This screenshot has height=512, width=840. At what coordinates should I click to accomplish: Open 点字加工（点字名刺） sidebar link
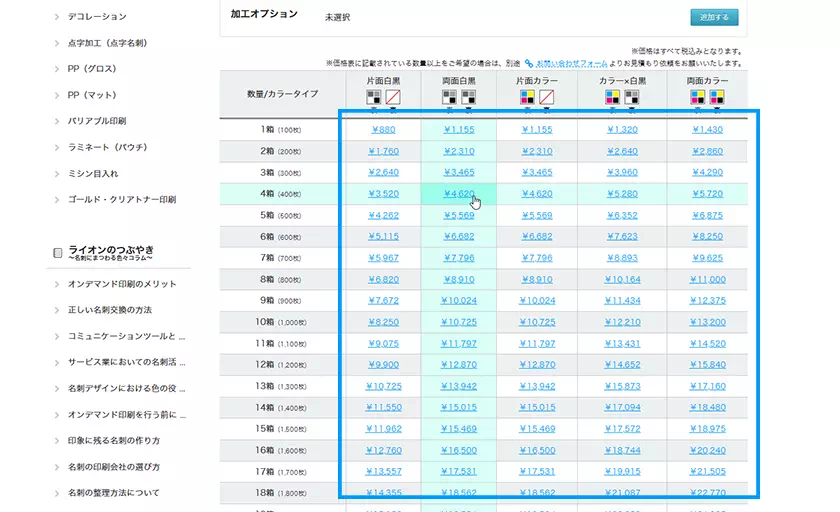click(x=107, y=43)
